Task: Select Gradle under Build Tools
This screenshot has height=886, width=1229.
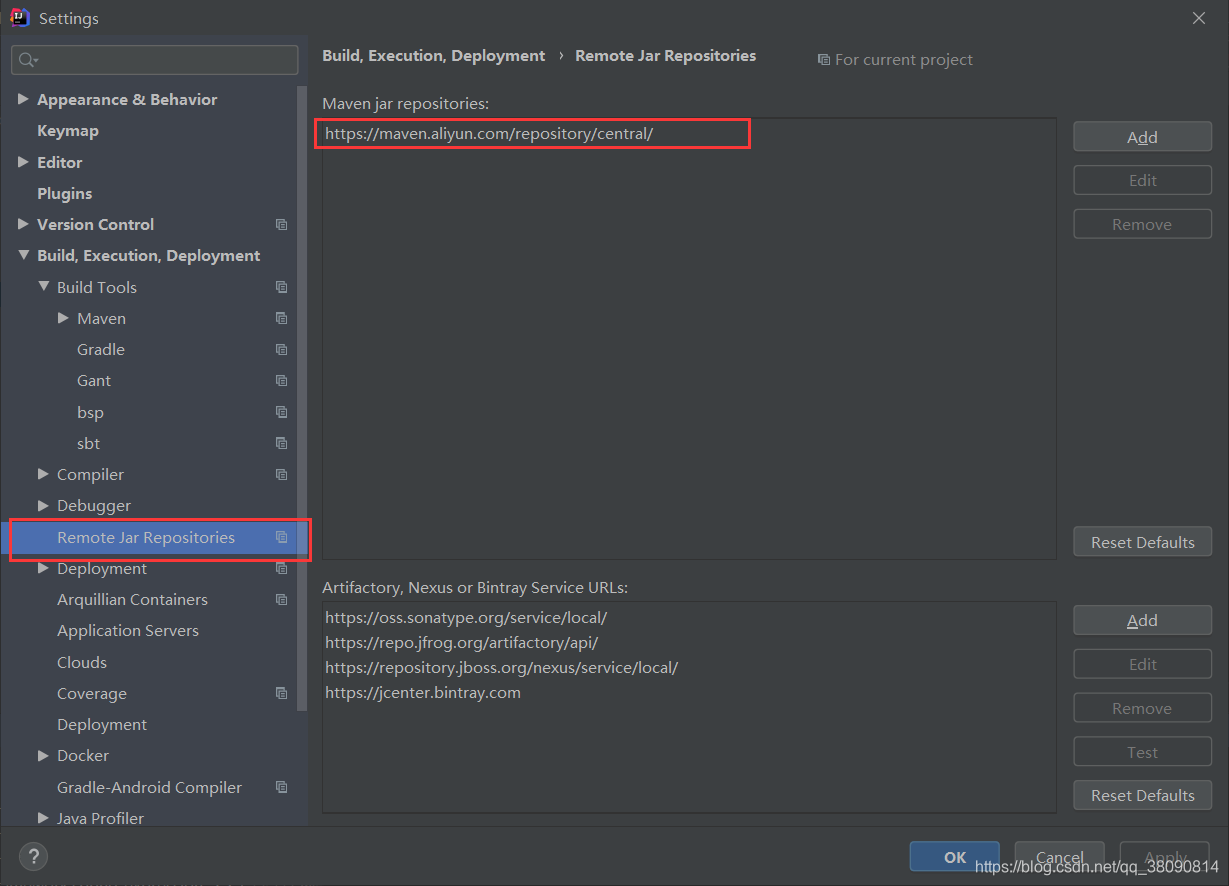Action: 101,350
